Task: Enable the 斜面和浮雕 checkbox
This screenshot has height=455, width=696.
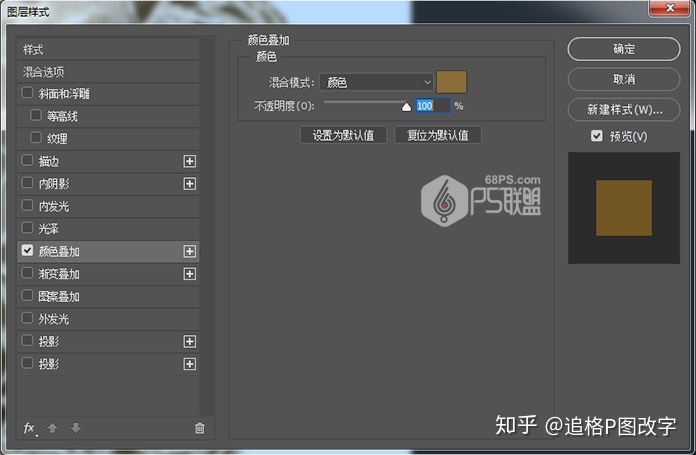Action: pos(28,93)
